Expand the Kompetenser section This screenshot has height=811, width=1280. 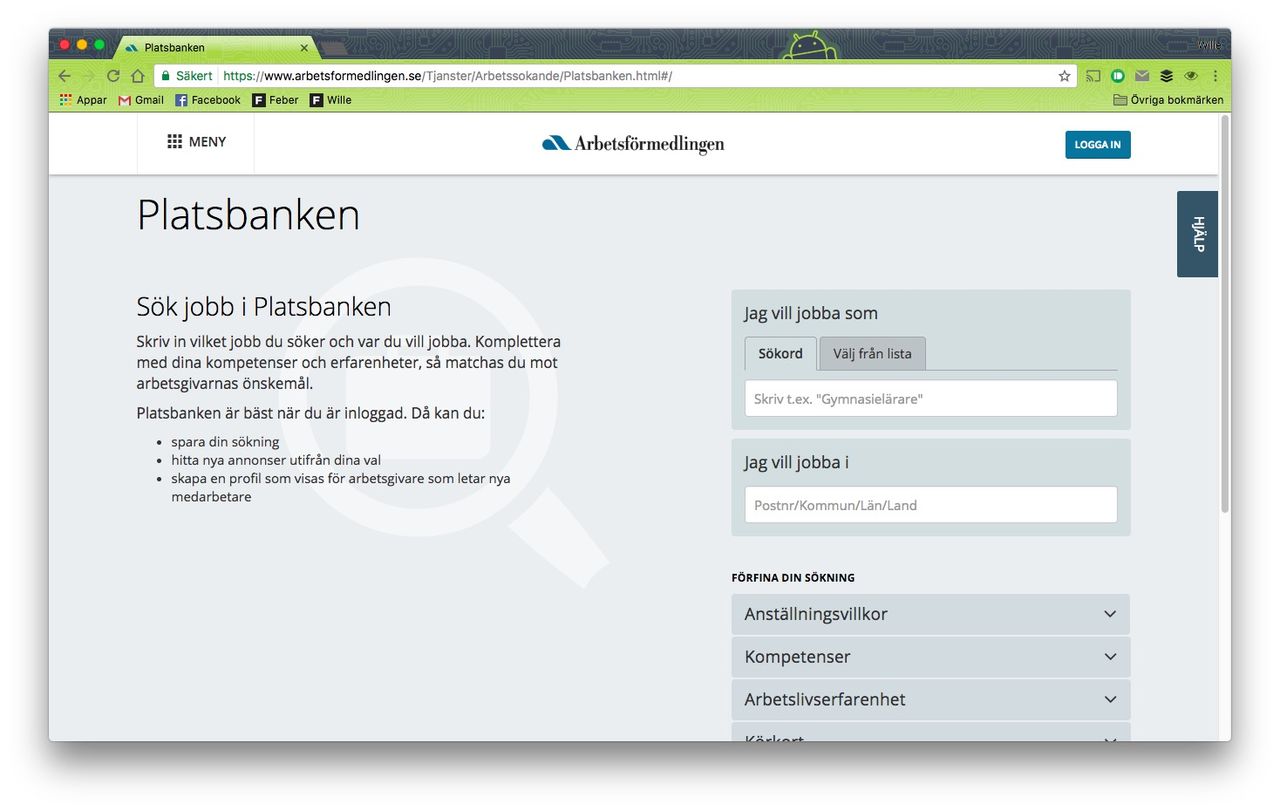click(931, 657)
